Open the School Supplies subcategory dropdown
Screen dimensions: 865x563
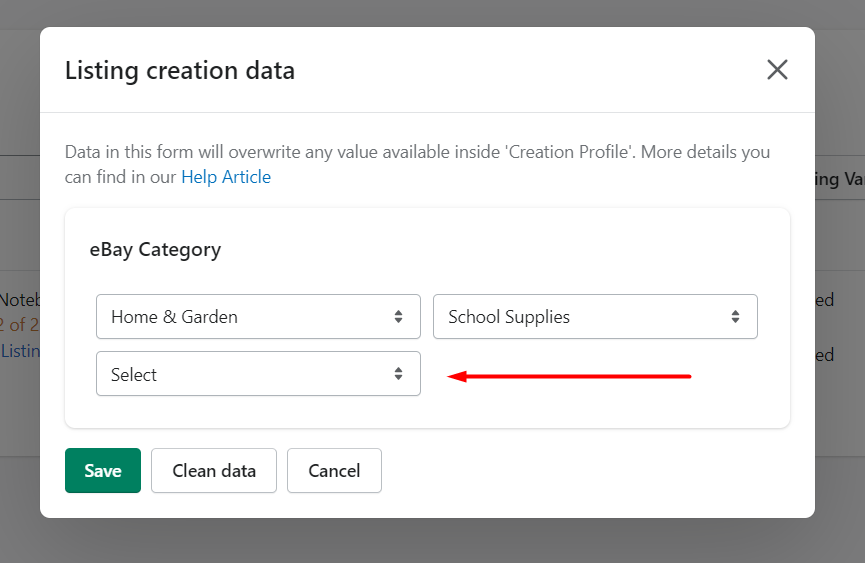[x=595, y=317]
